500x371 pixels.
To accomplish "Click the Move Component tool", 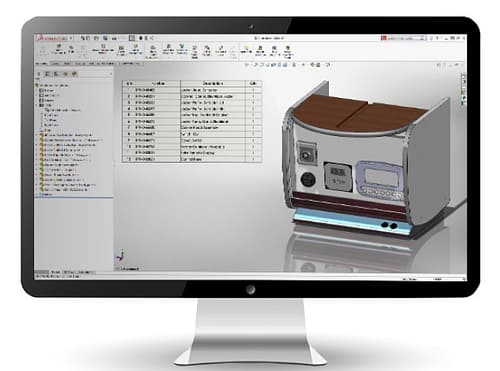I will tap(136, 50).
